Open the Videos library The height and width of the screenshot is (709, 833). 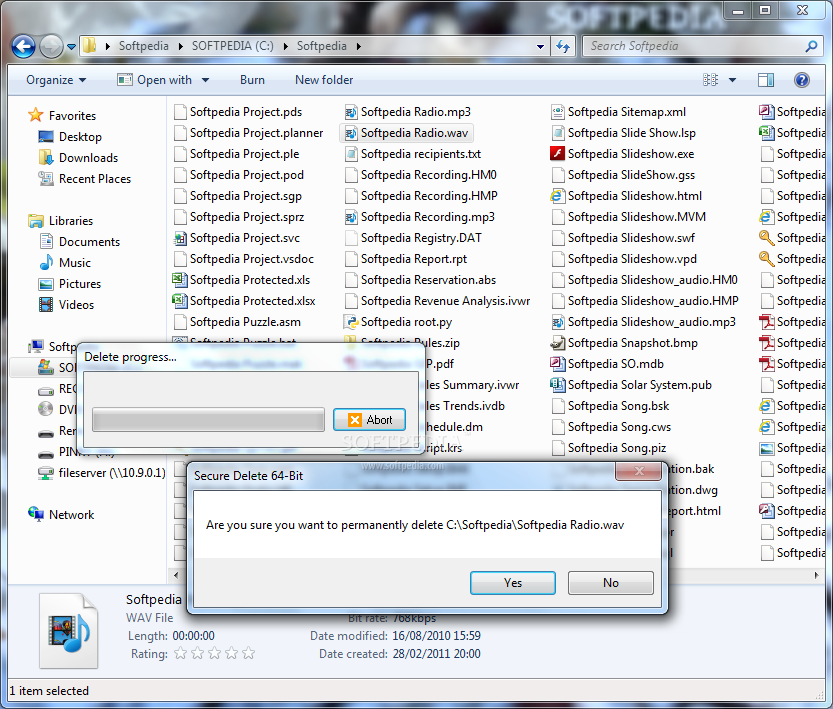(66, 305)
